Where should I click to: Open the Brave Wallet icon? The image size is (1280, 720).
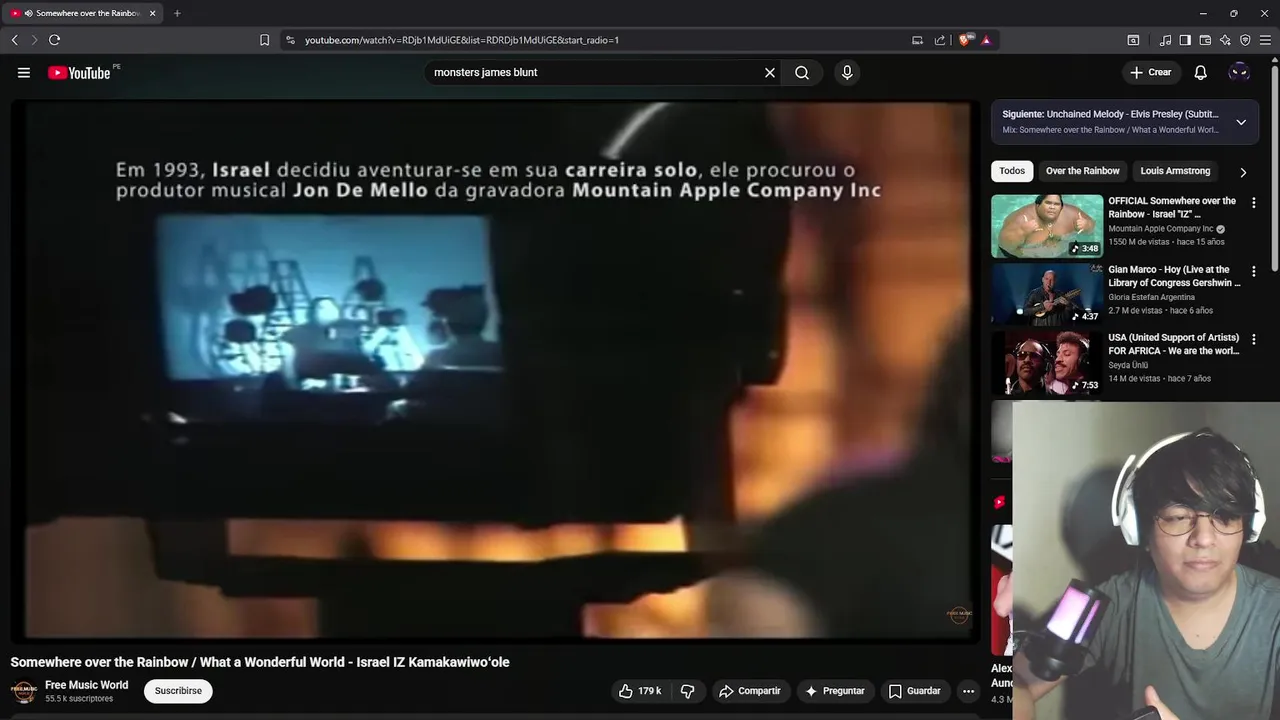[1205, 40]
